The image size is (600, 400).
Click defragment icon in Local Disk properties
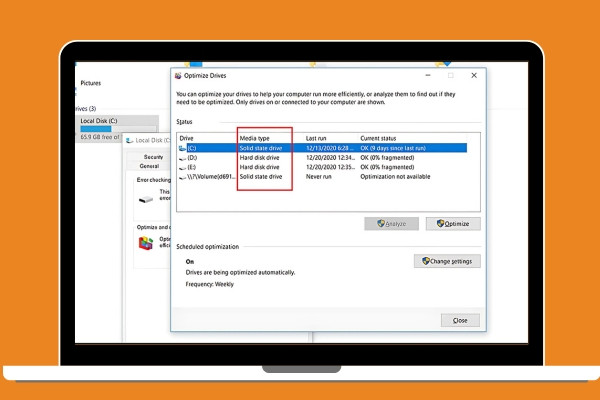[x=146, y=243]
